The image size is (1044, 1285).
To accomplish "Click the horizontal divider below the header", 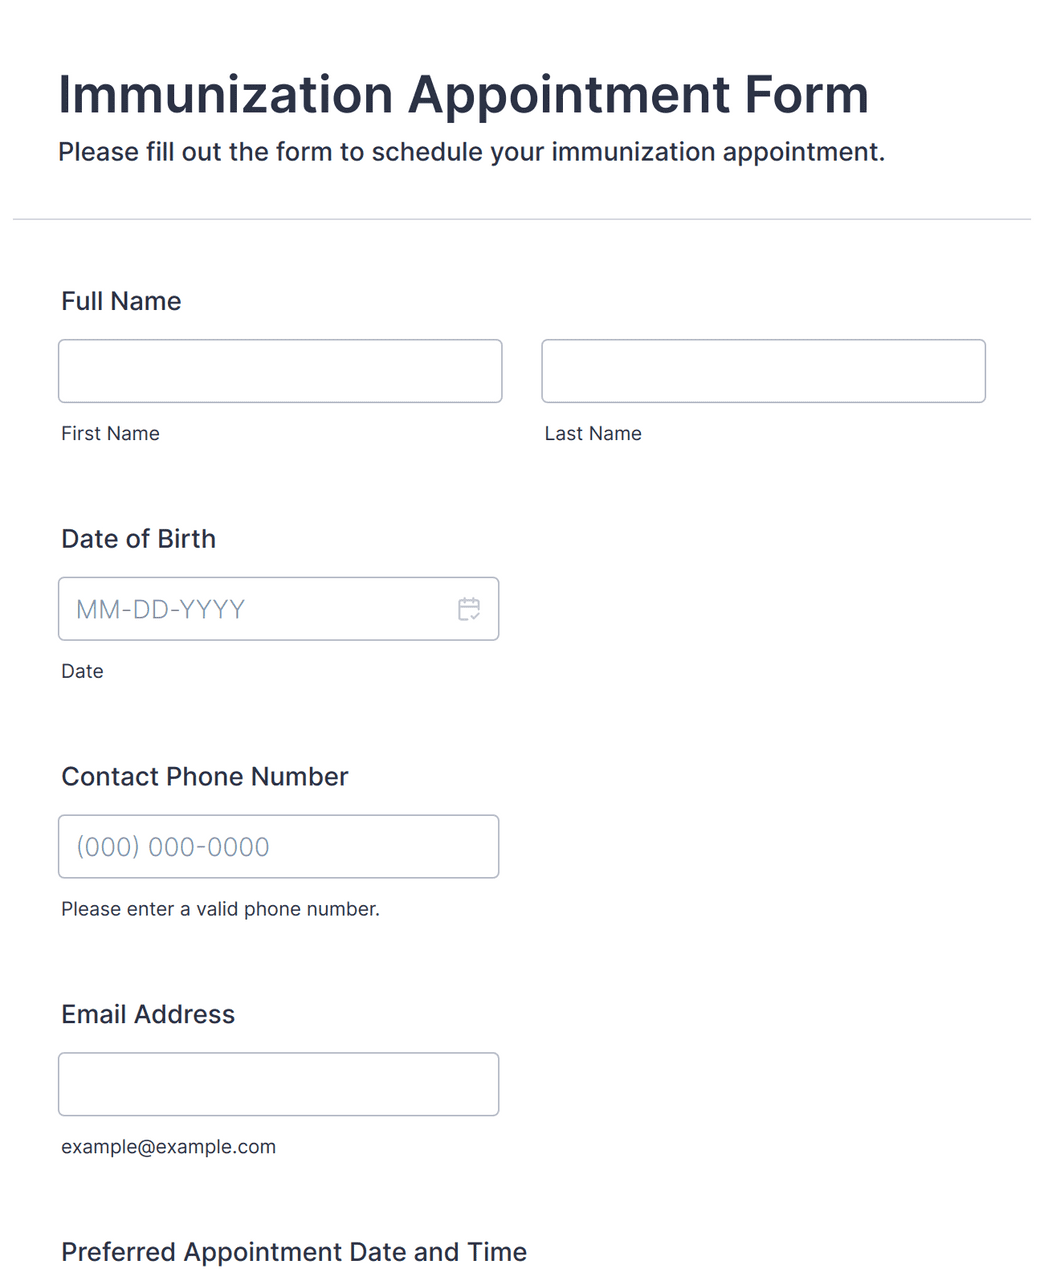I will 521,219.
